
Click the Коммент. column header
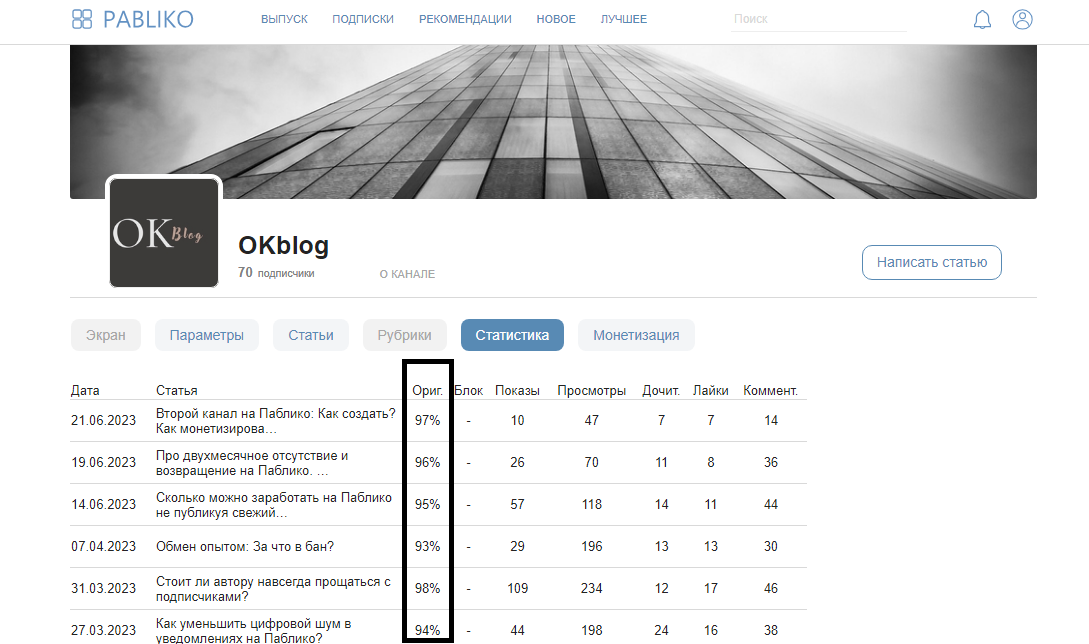point(771,390)
